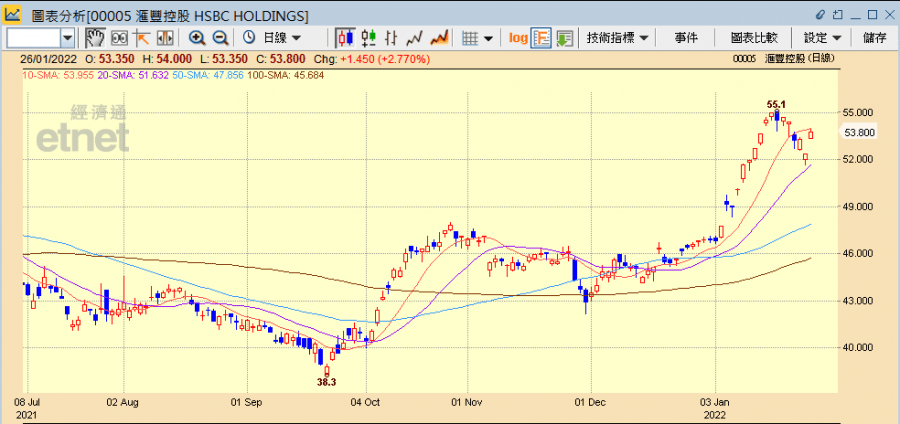This screenshot has width=900, height=424.
Task: Click the 事件 button
Action: (x=686, y=38)
